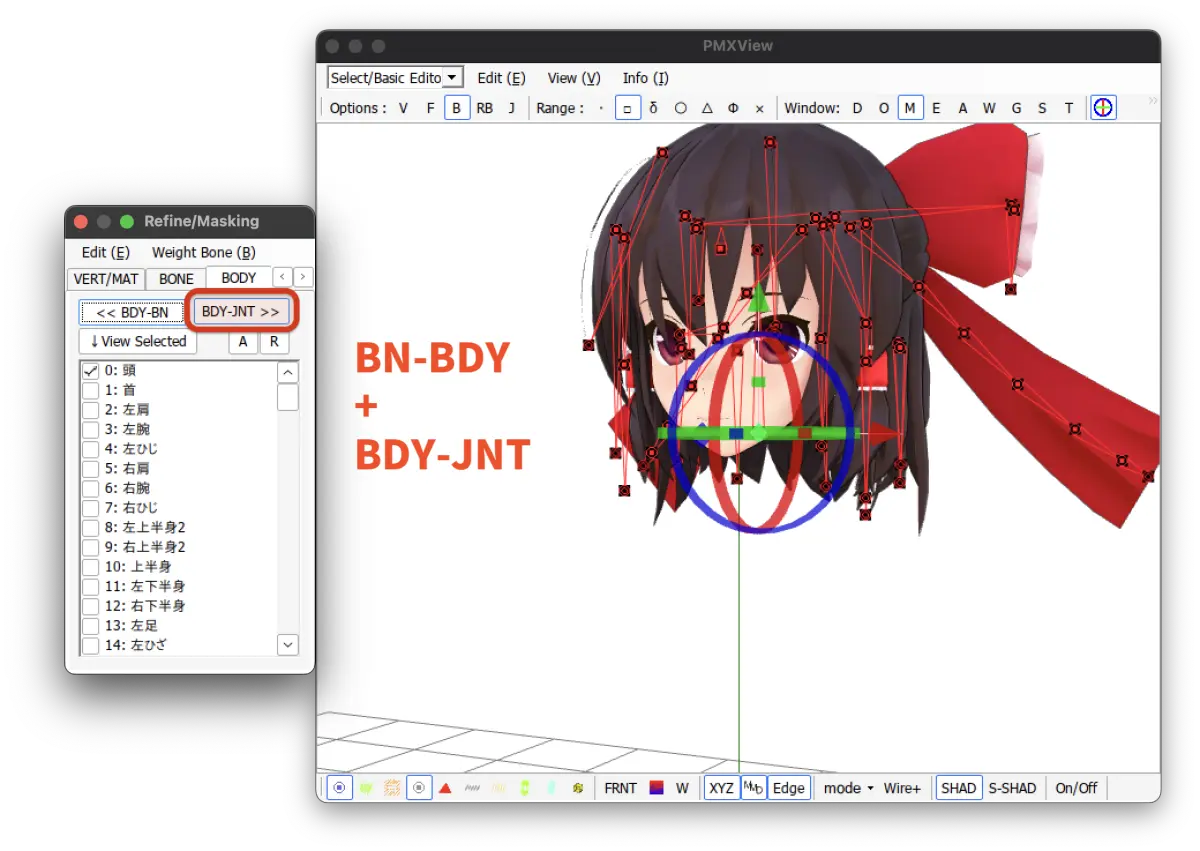Toggle vertex option V in PMXView
Image resolution: width=1200 pixels, height=851 pixels.
(403, 108)
